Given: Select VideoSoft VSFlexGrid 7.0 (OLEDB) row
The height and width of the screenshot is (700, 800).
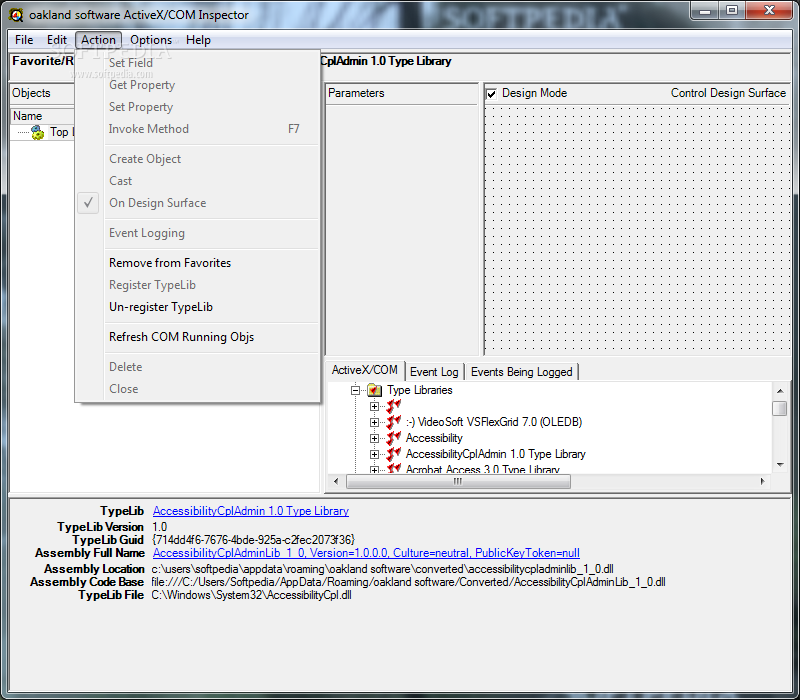Looking at the screenshot, I should click(494, 422).
